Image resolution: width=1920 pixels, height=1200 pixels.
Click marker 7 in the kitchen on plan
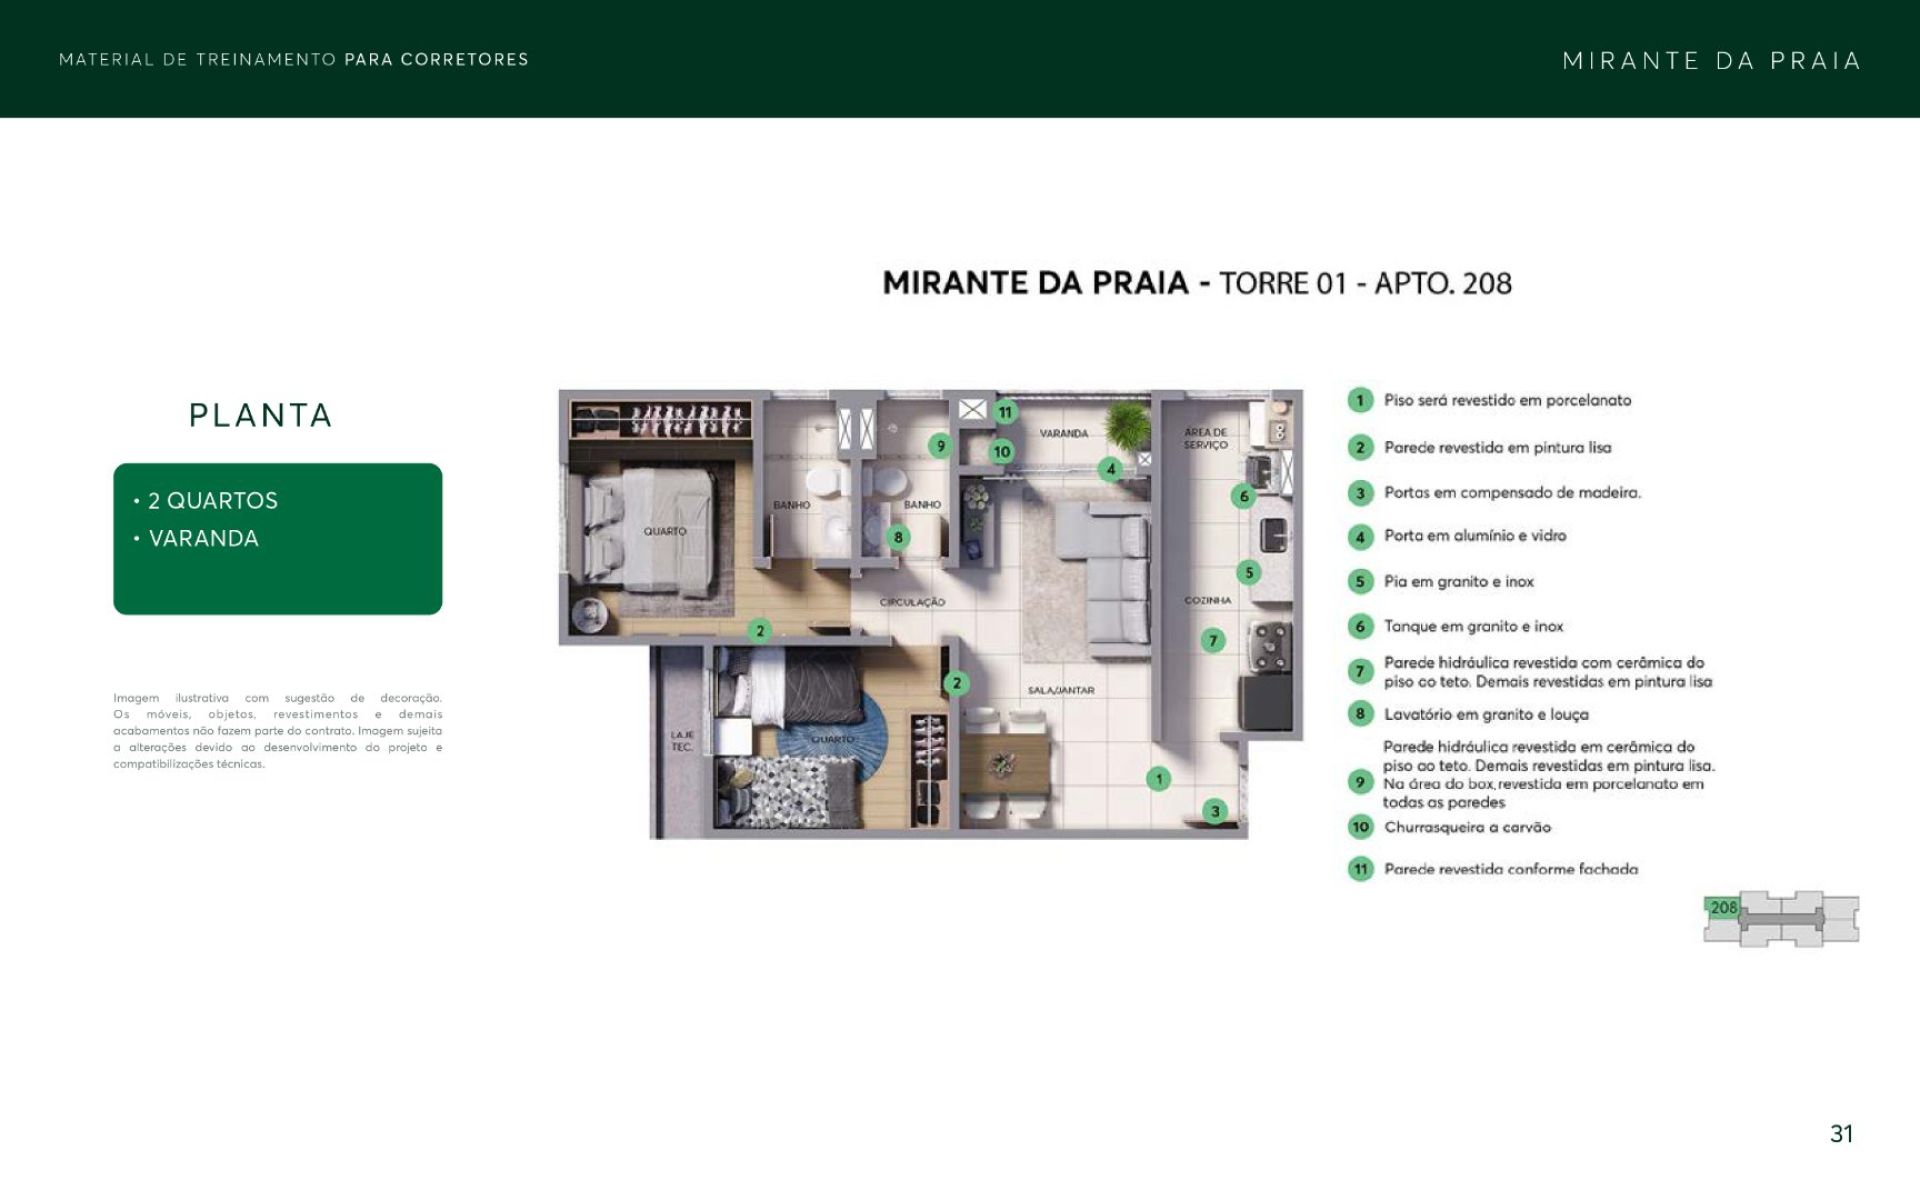[1213, 640]
